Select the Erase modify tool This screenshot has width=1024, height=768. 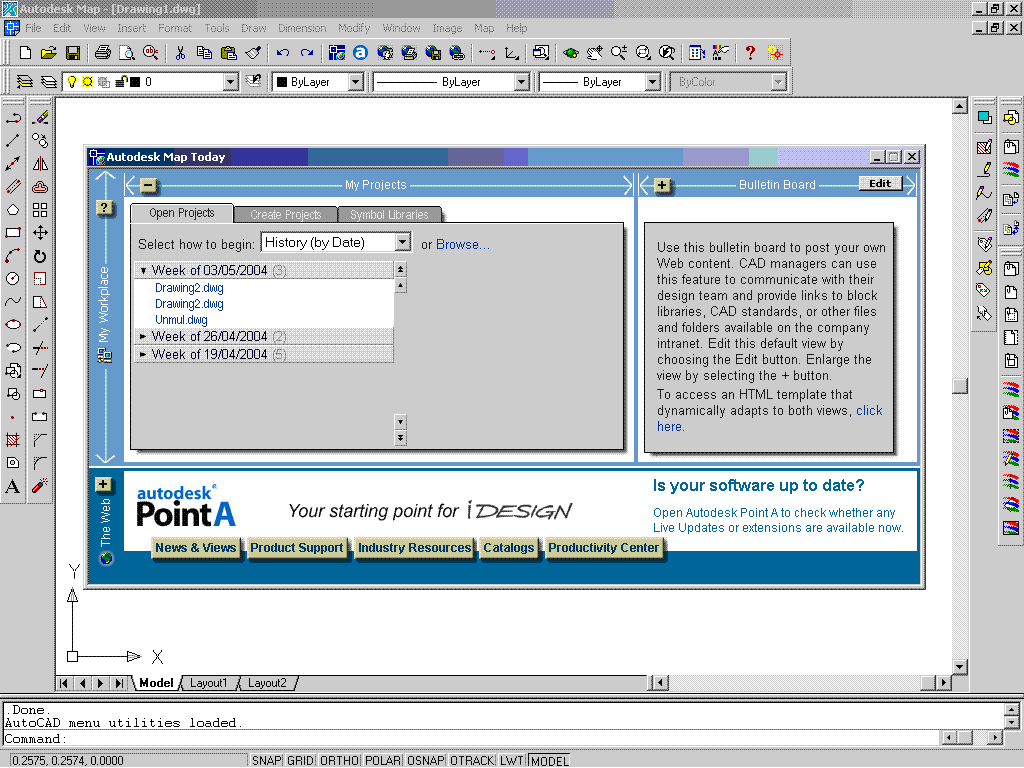(x=40, y=118)
